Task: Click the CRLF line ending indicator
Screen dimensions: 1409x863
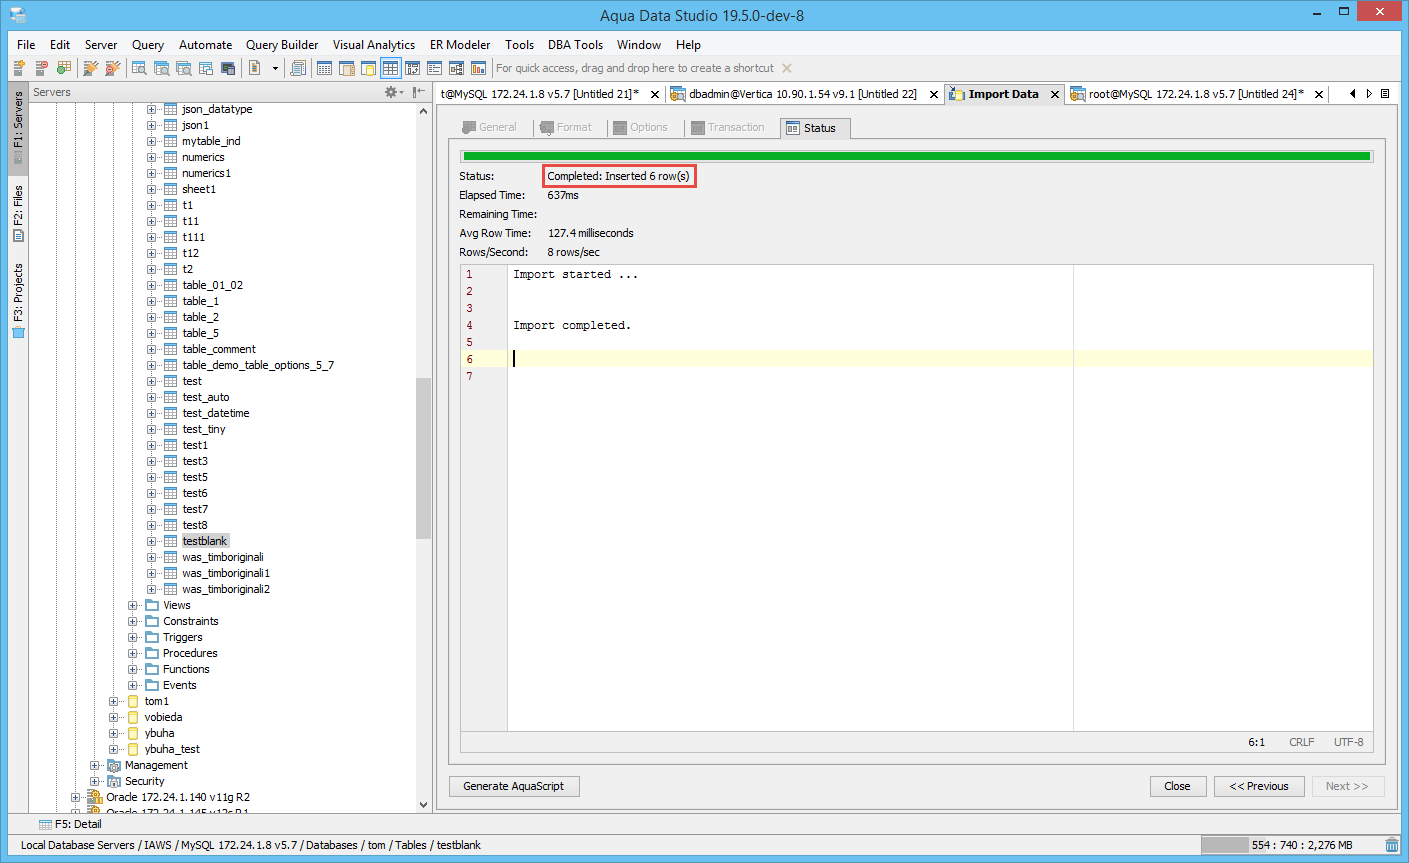Action: click(x=1302, y=742)
